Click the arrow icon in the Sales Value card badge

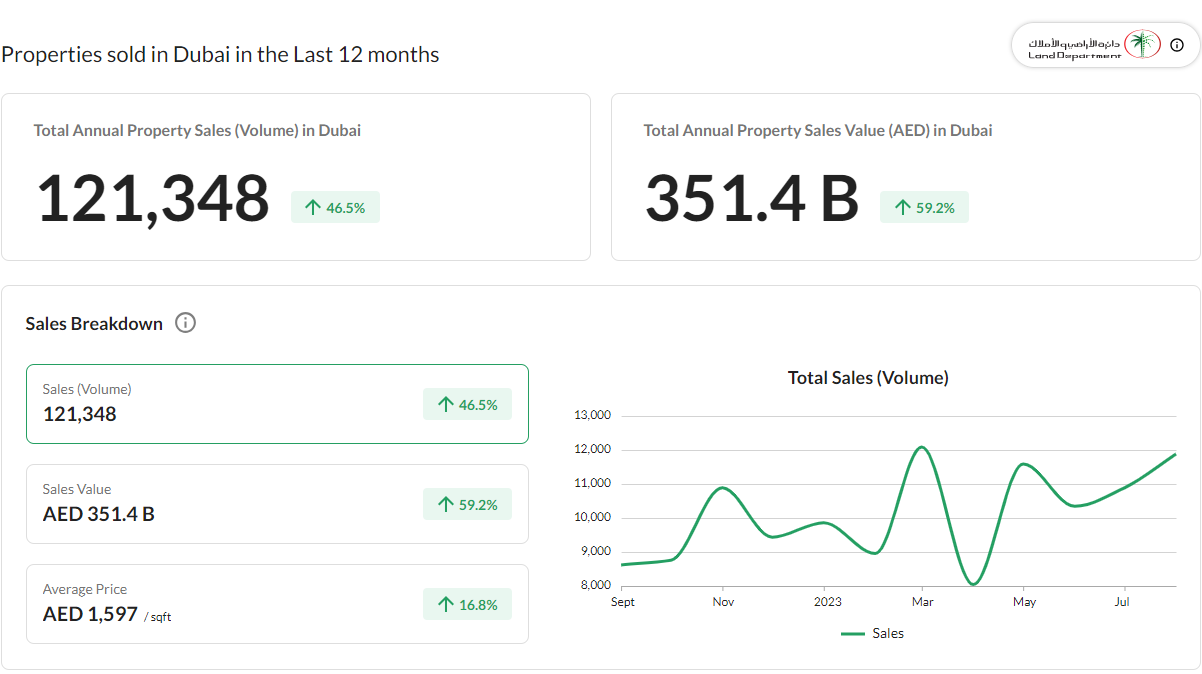click(446, 505)
